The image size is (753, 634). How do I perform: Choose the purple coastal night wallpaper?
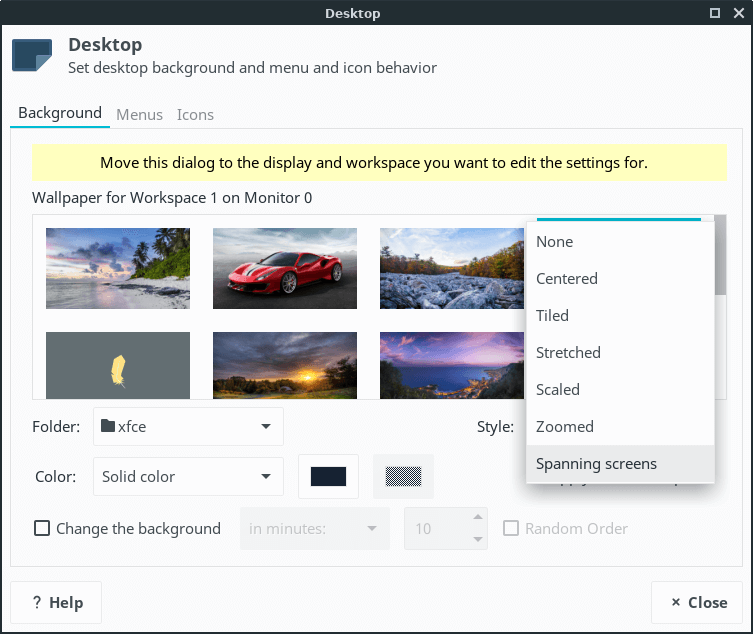[452, 366]
